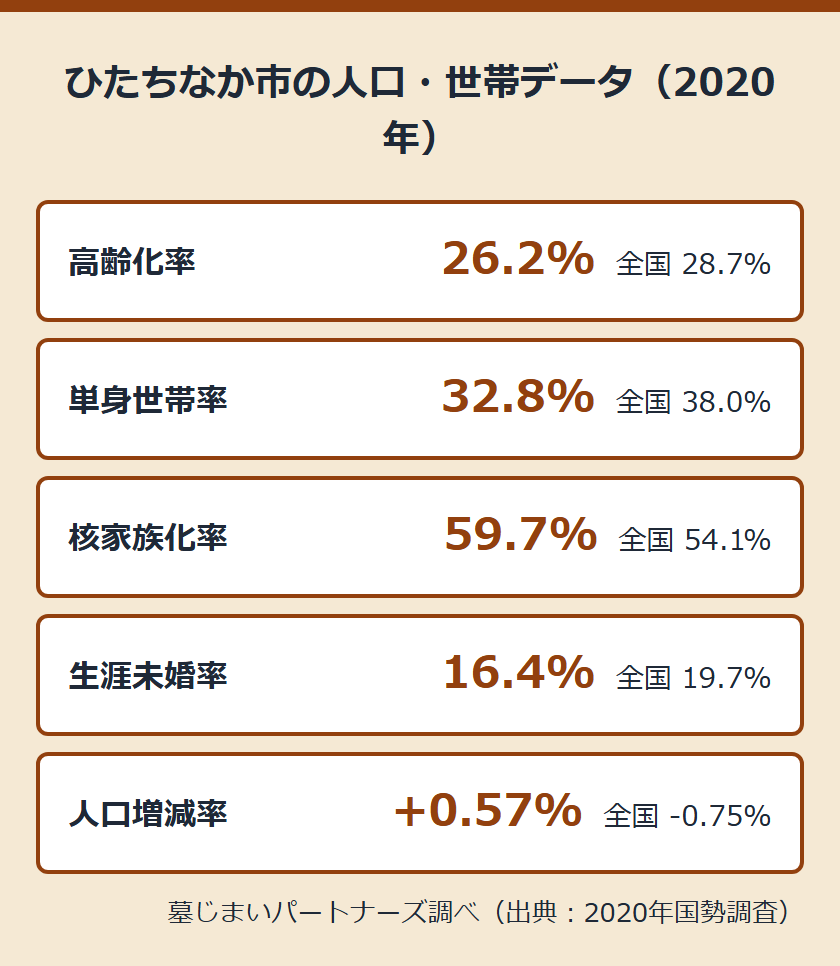
Task: Click the 全国 28.7% comparison text
Action: pos(693,264)
